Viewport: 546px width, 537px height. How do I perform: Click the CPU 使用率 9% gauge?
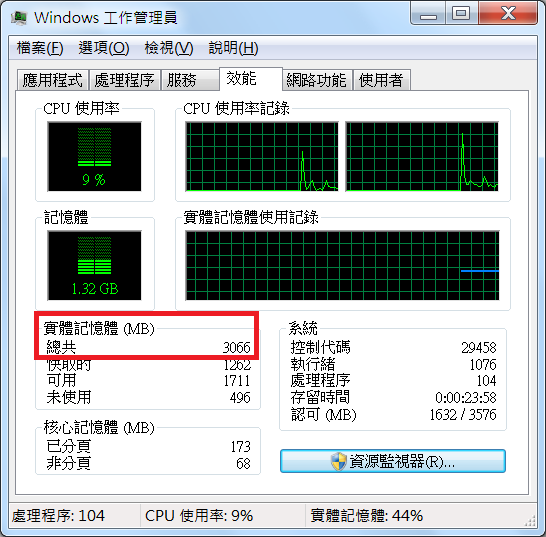(94, 157)
